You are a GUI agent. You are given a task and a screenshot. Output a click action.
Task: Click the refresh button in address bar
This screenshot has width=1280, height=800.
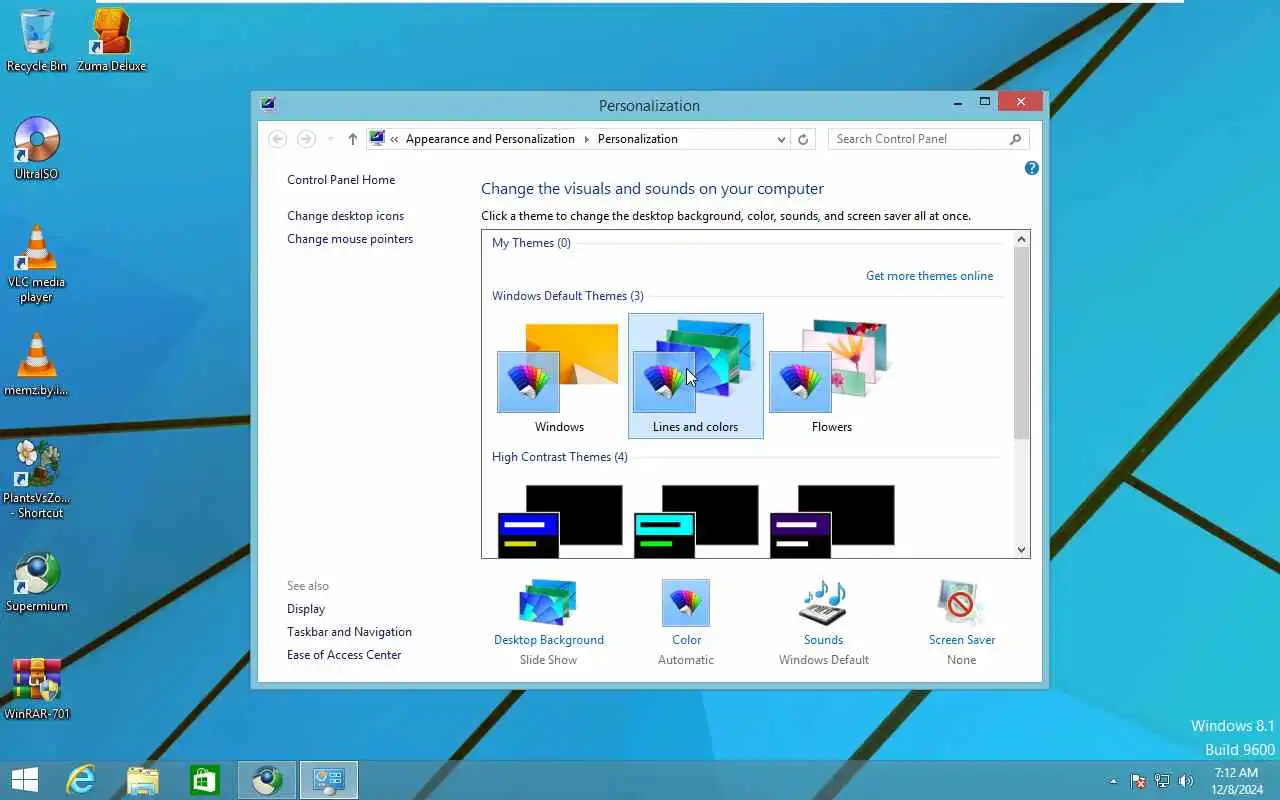pos(803,139)
